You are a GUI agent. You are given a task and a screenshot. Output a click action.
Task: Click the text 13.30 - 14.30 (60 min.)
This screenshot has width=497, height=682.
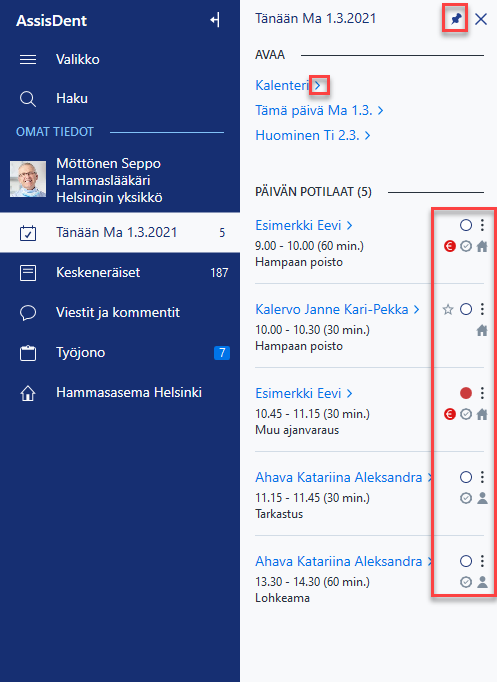(x=312, y=582)
